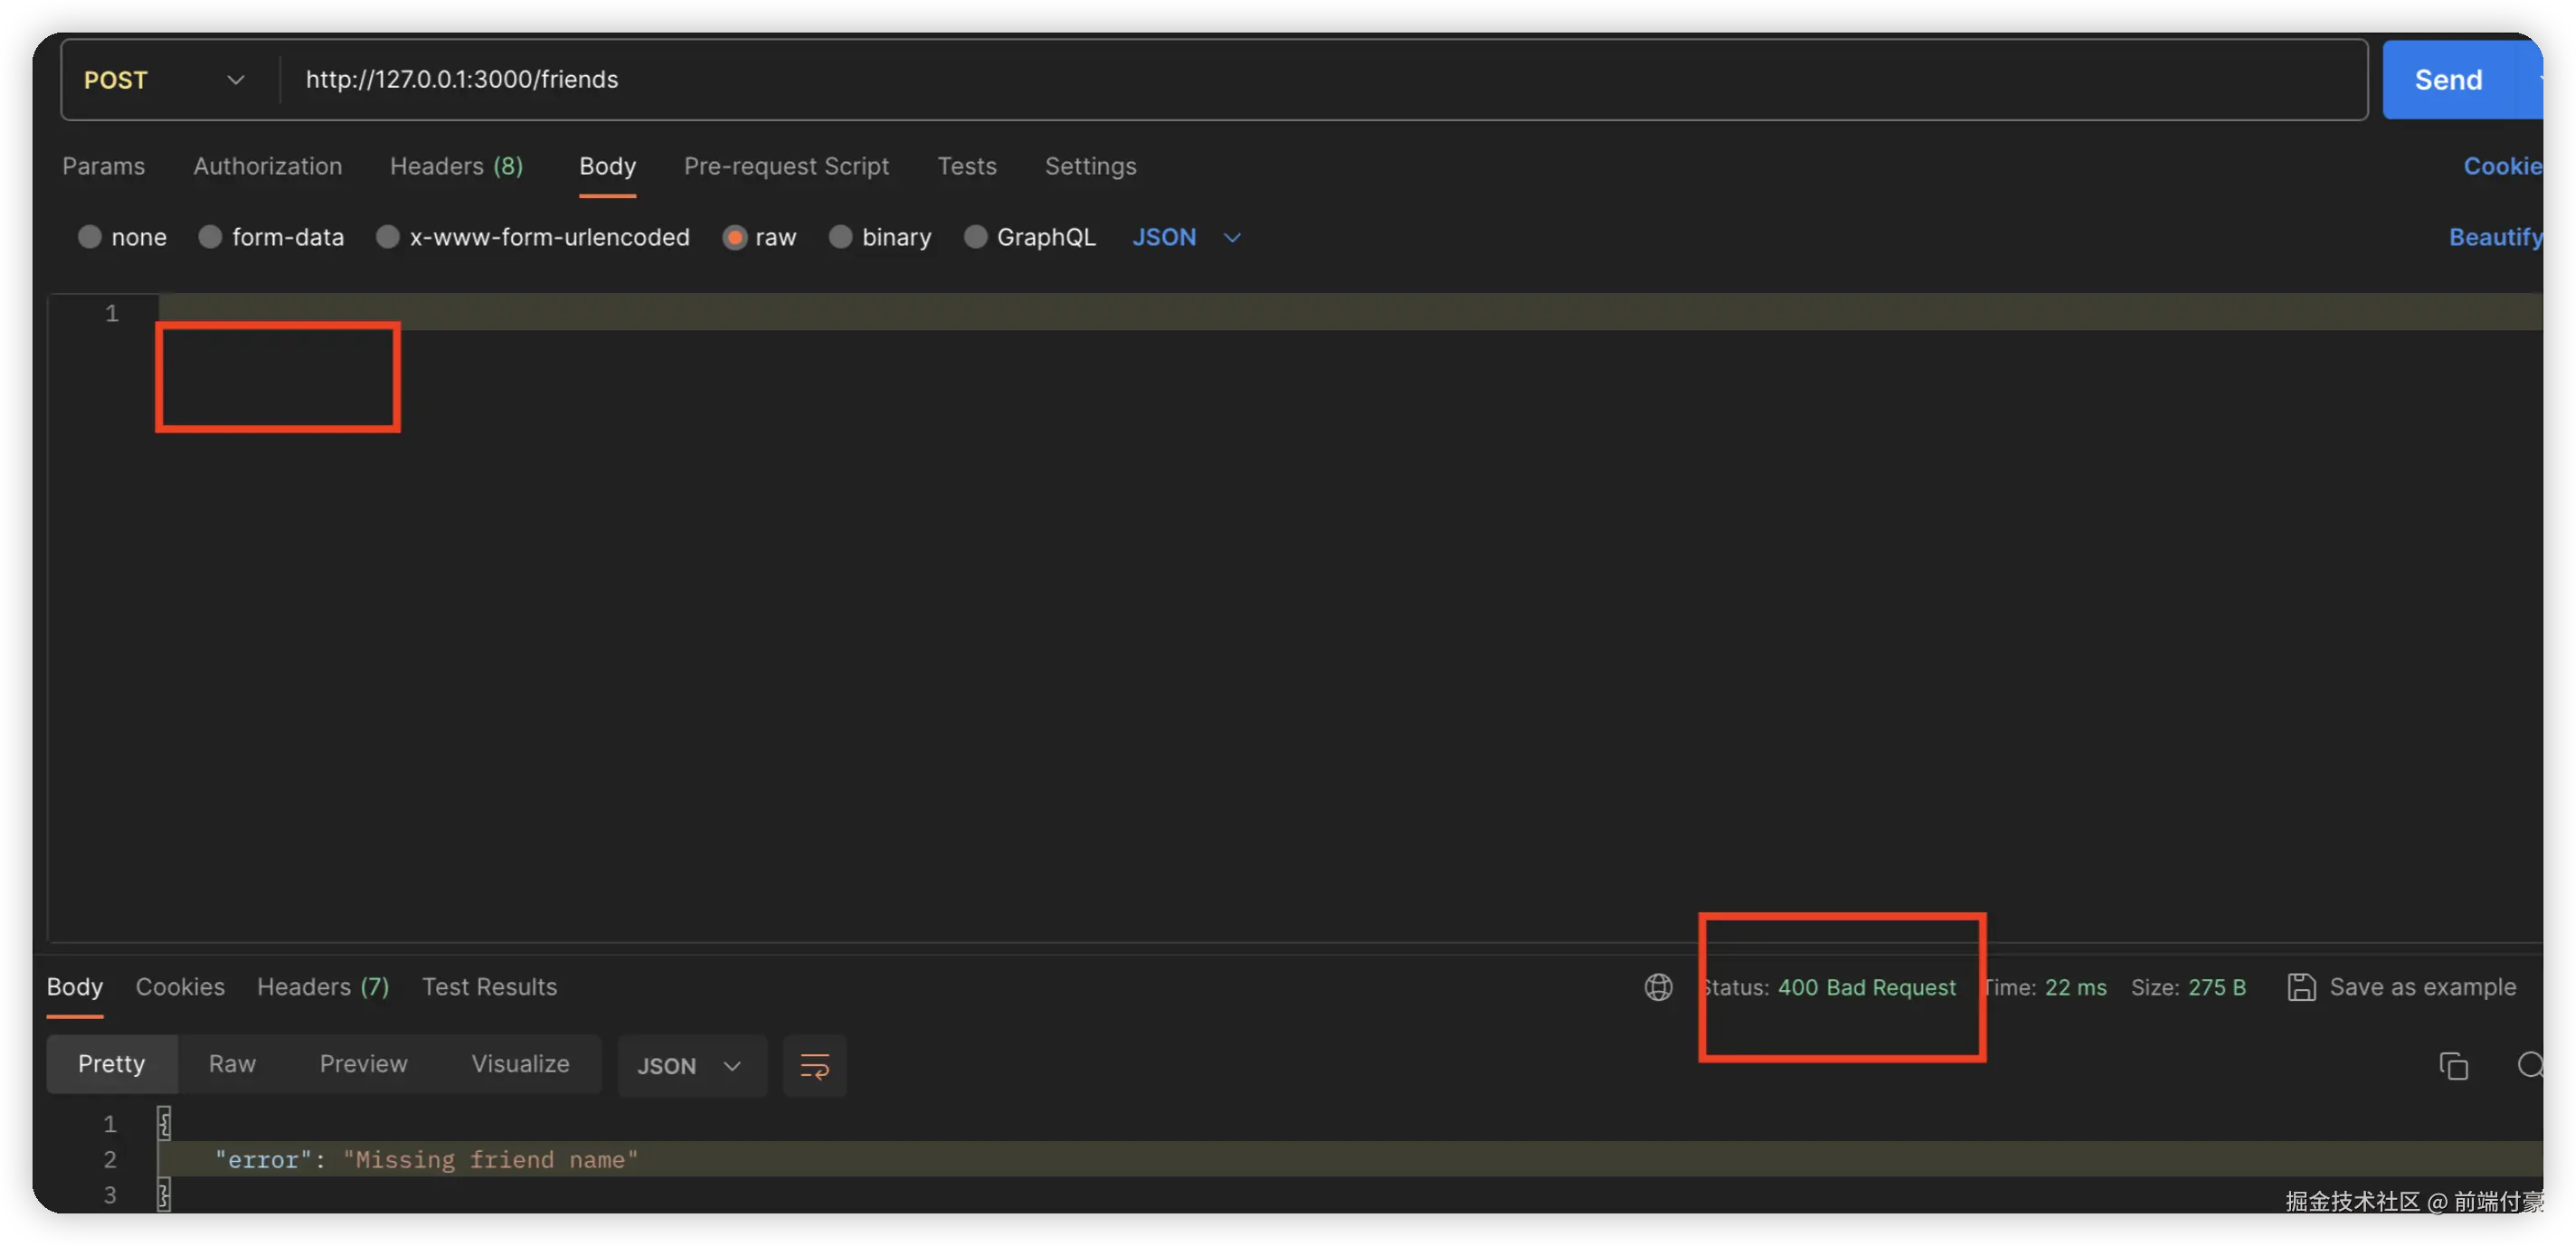
Task: Choose the x-www-form-urlencoded body option
Action: point(388,237)
